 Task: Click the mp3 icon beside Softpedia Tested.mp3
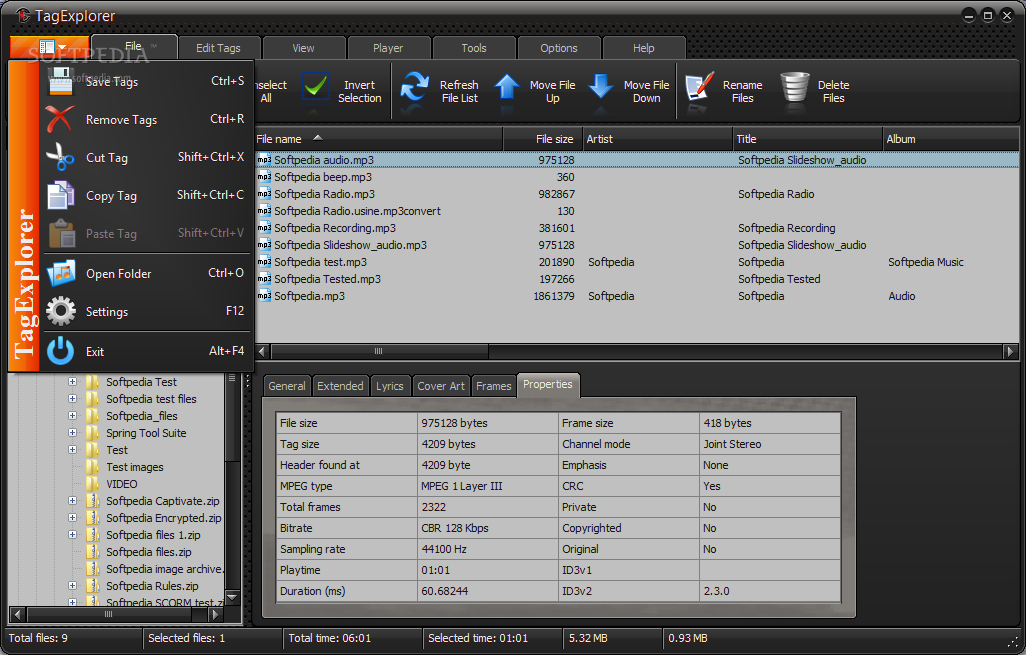coord(264,279)
